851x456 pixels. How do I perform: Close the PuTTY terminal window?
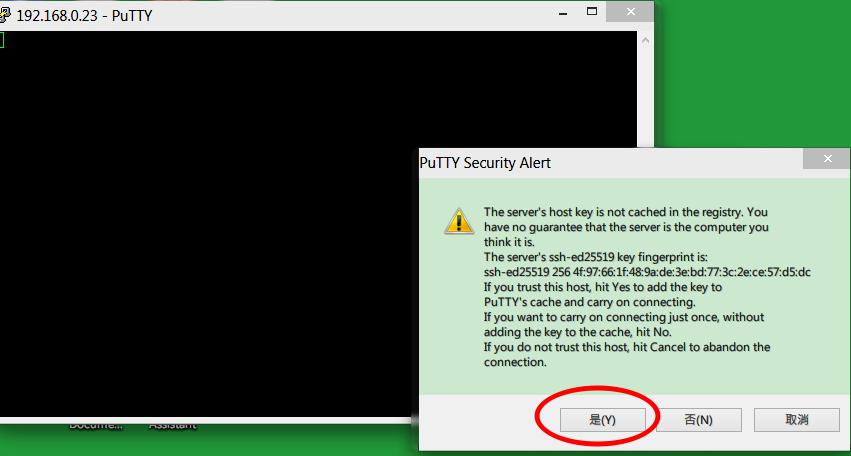630,12
